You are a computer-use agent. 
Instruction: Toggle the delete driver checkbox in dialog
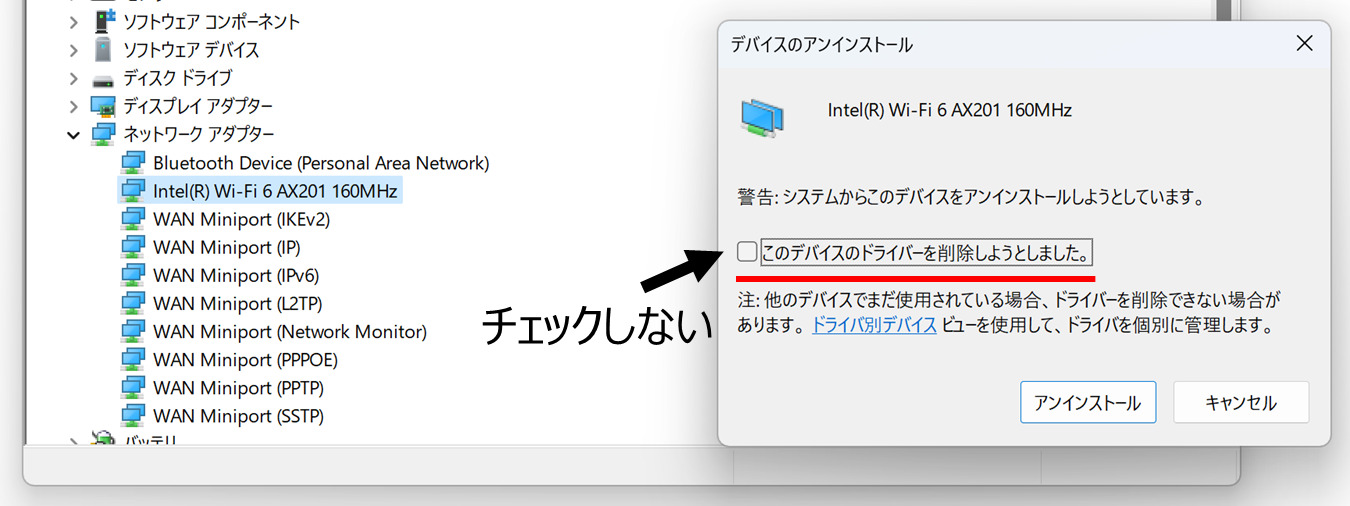click(x=747, y=251)
